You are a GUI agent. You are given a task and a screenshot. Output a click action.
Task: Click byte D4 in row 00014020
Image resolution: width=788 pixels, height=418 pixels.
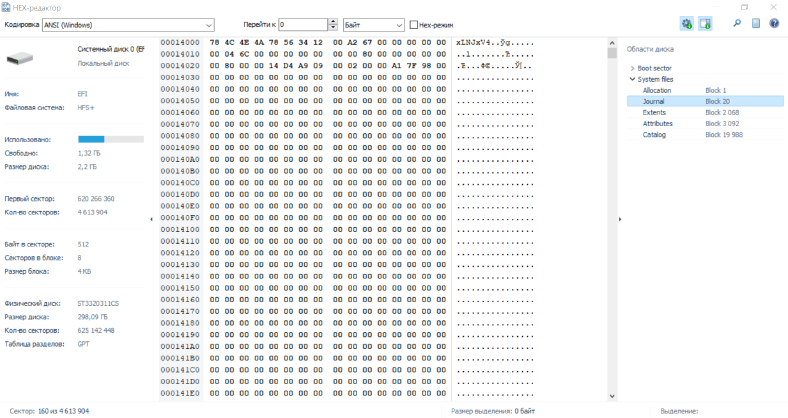[x=288, y=66]
